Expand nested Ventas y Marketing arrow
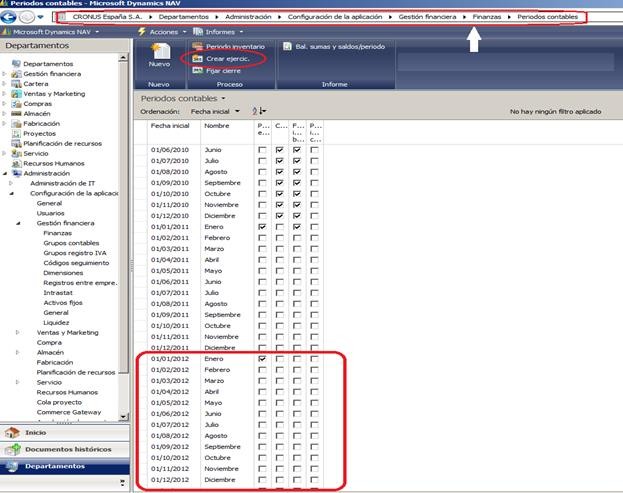623x493 pixels. (17, 333)
